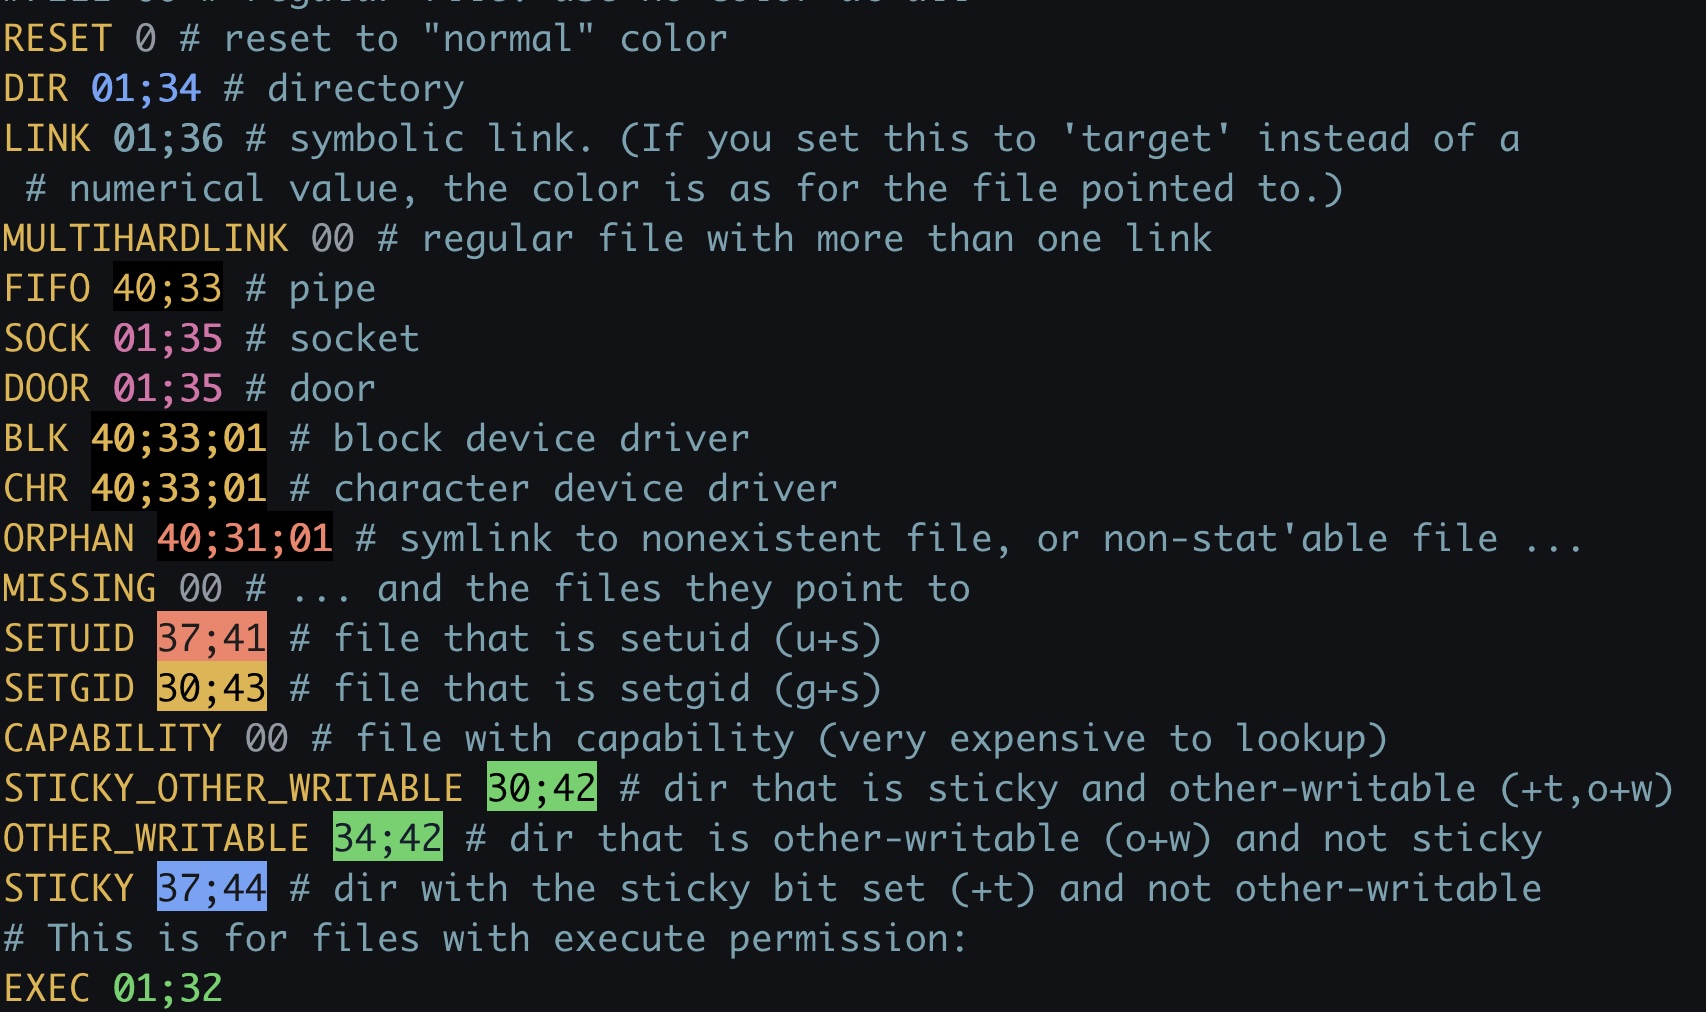This screenshot has width=1706, height=1012.
Task: Click the FIFO color code 40;33
Action: click(167, 288)
